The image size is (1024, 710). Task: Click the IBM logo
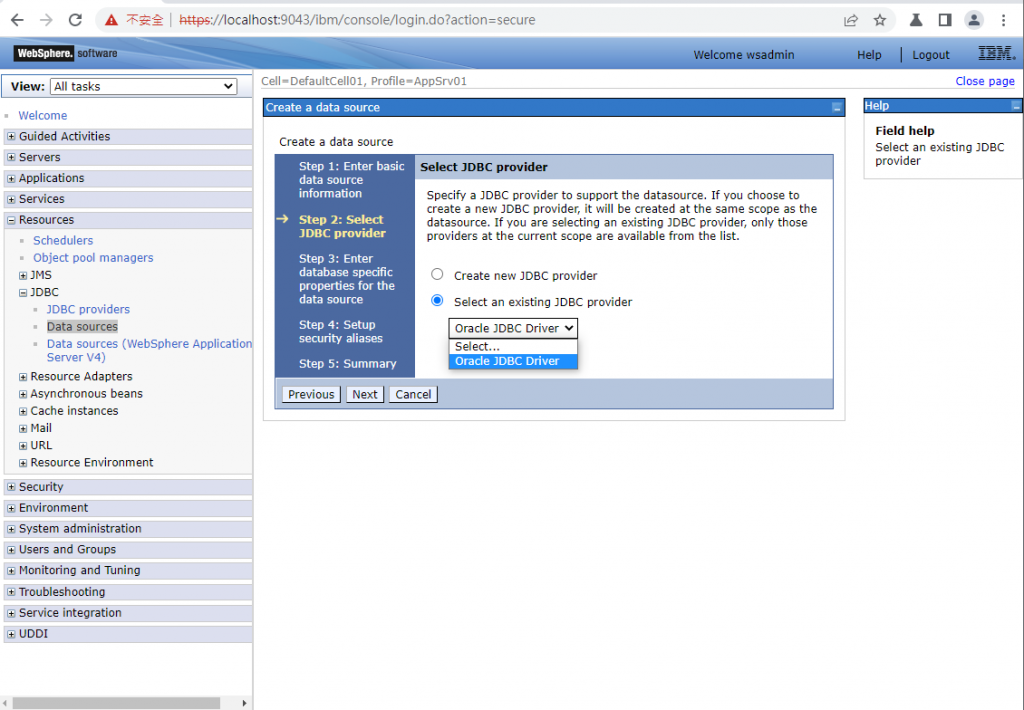[x=995, y=54]
